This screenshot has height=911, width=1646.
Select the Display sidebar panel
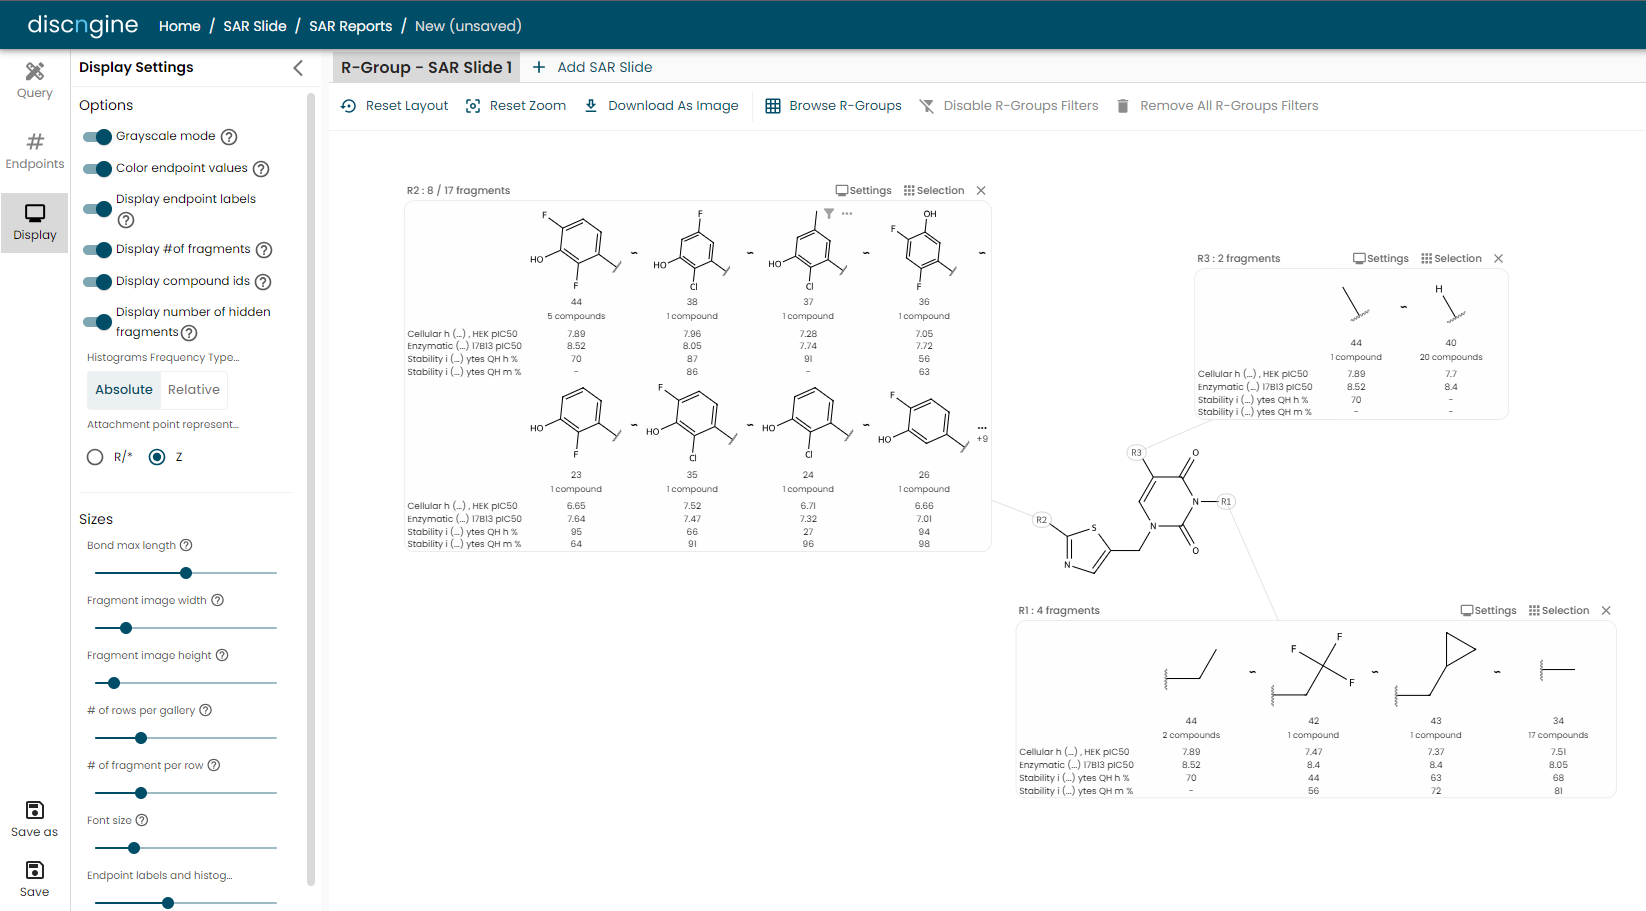35,222
